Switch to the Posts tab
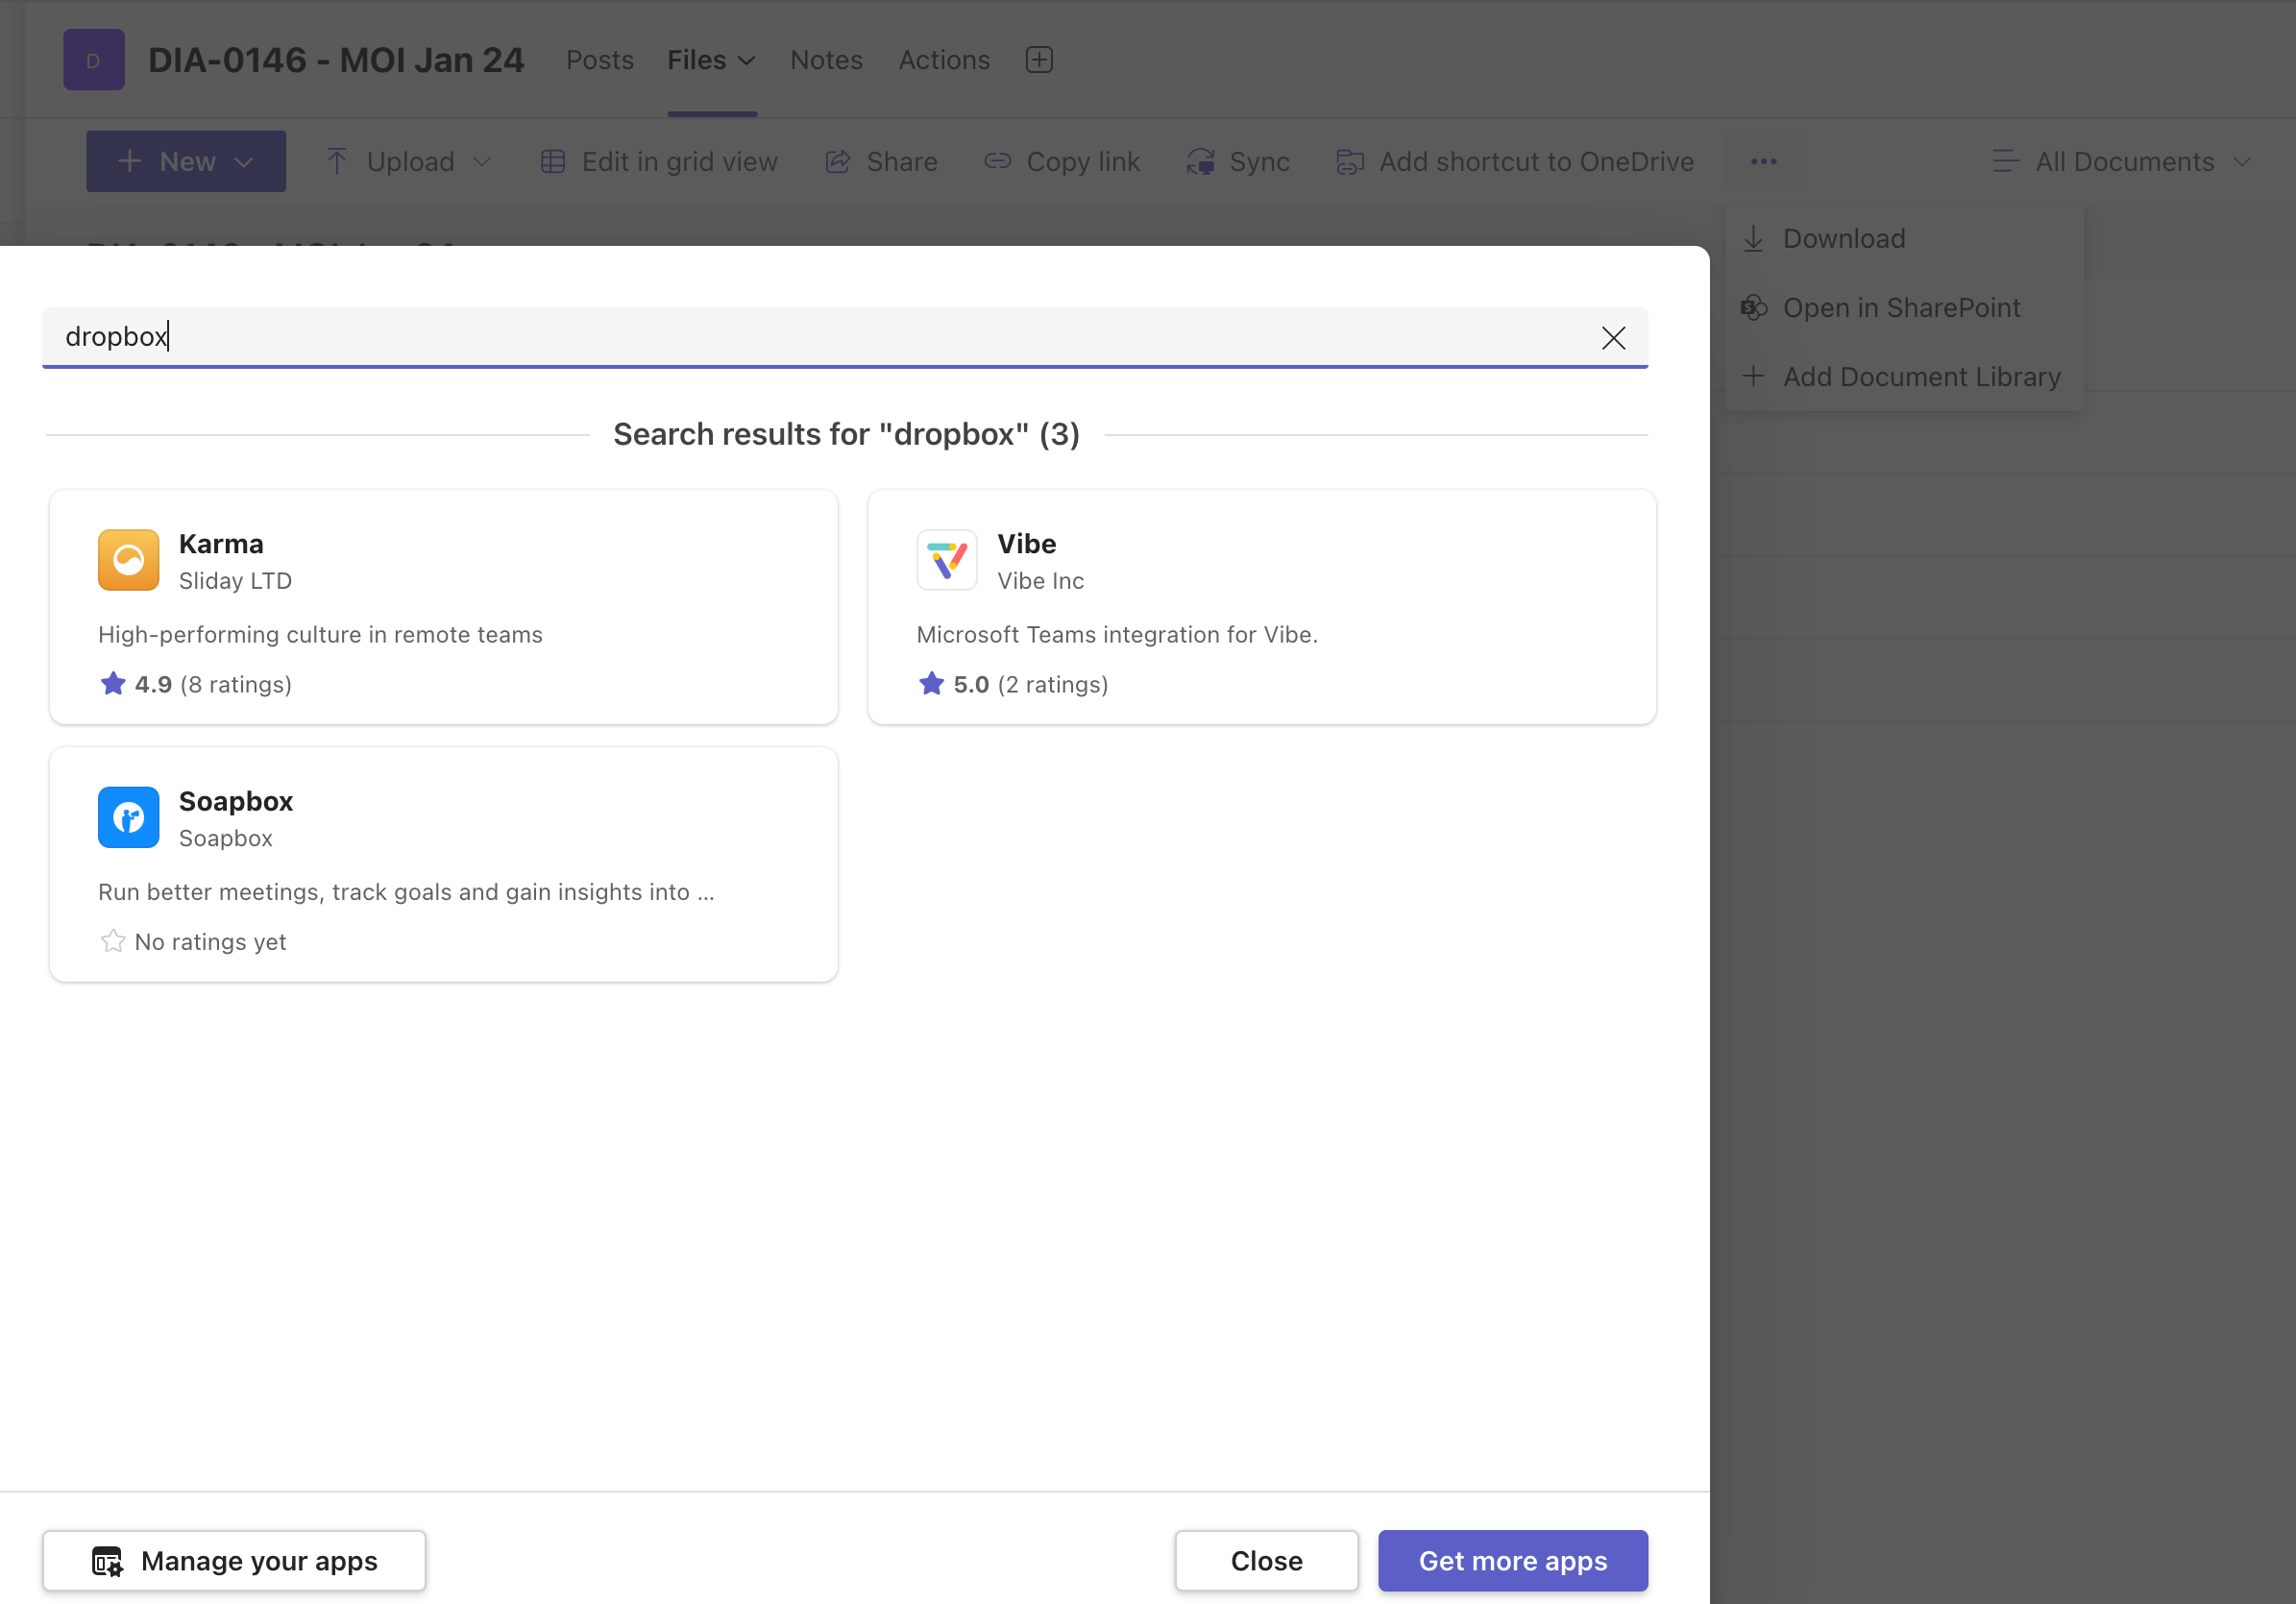The height and width of the screenshot is (1604, 2296). pos(599,60)
